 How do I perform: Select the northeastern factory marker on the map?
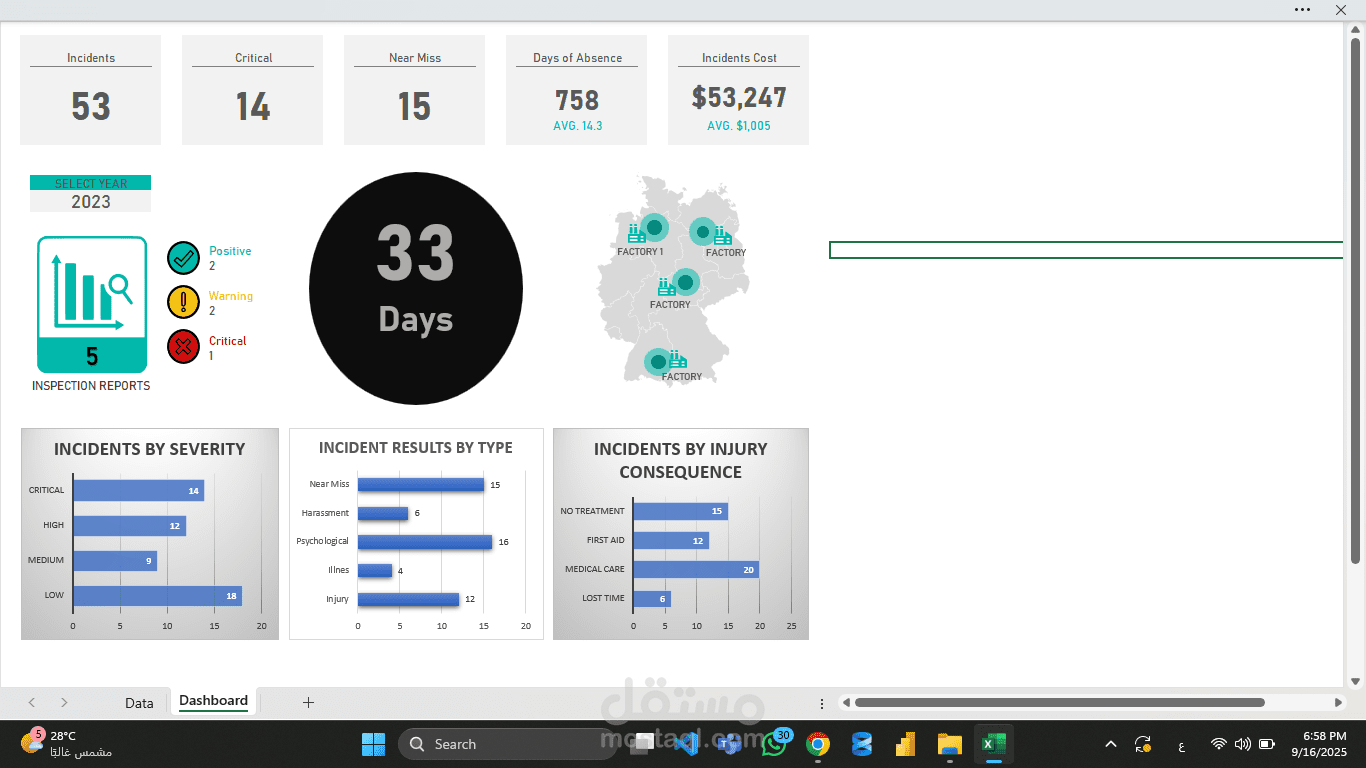tap(703, 232)
